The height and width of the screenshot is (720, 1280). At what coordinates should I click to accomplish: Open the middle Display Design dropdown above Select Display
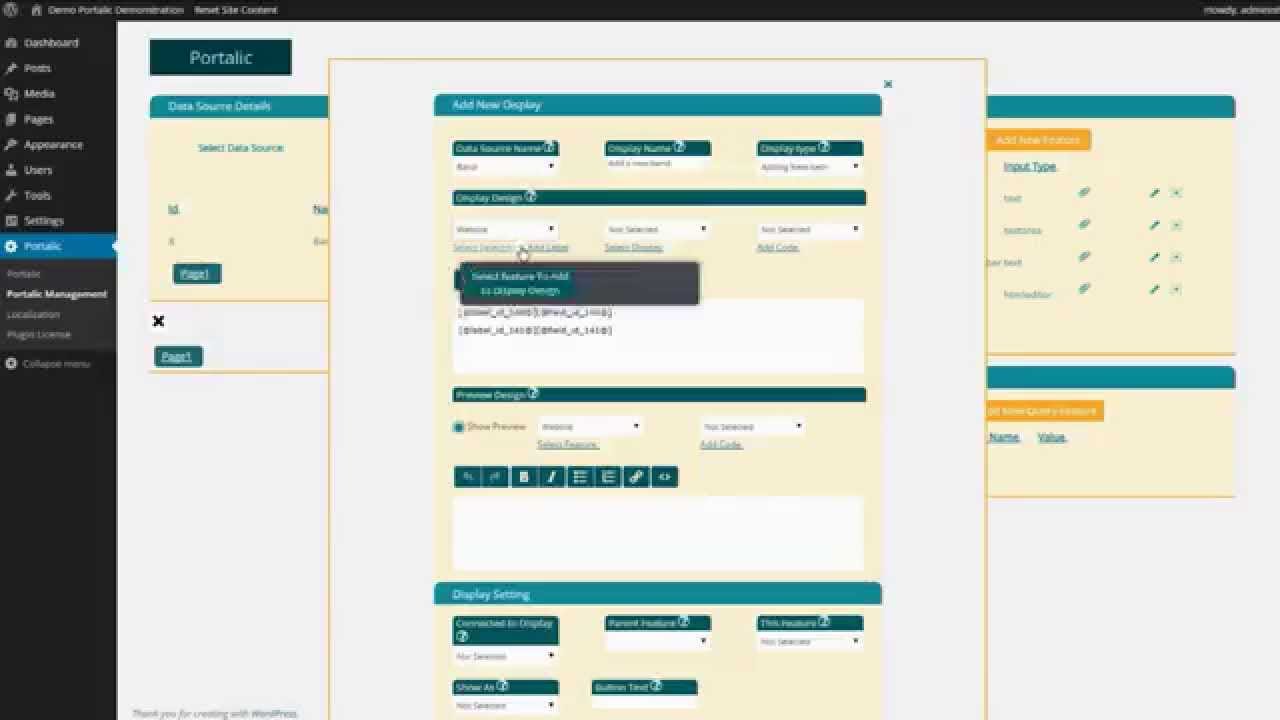pos(657,229)
